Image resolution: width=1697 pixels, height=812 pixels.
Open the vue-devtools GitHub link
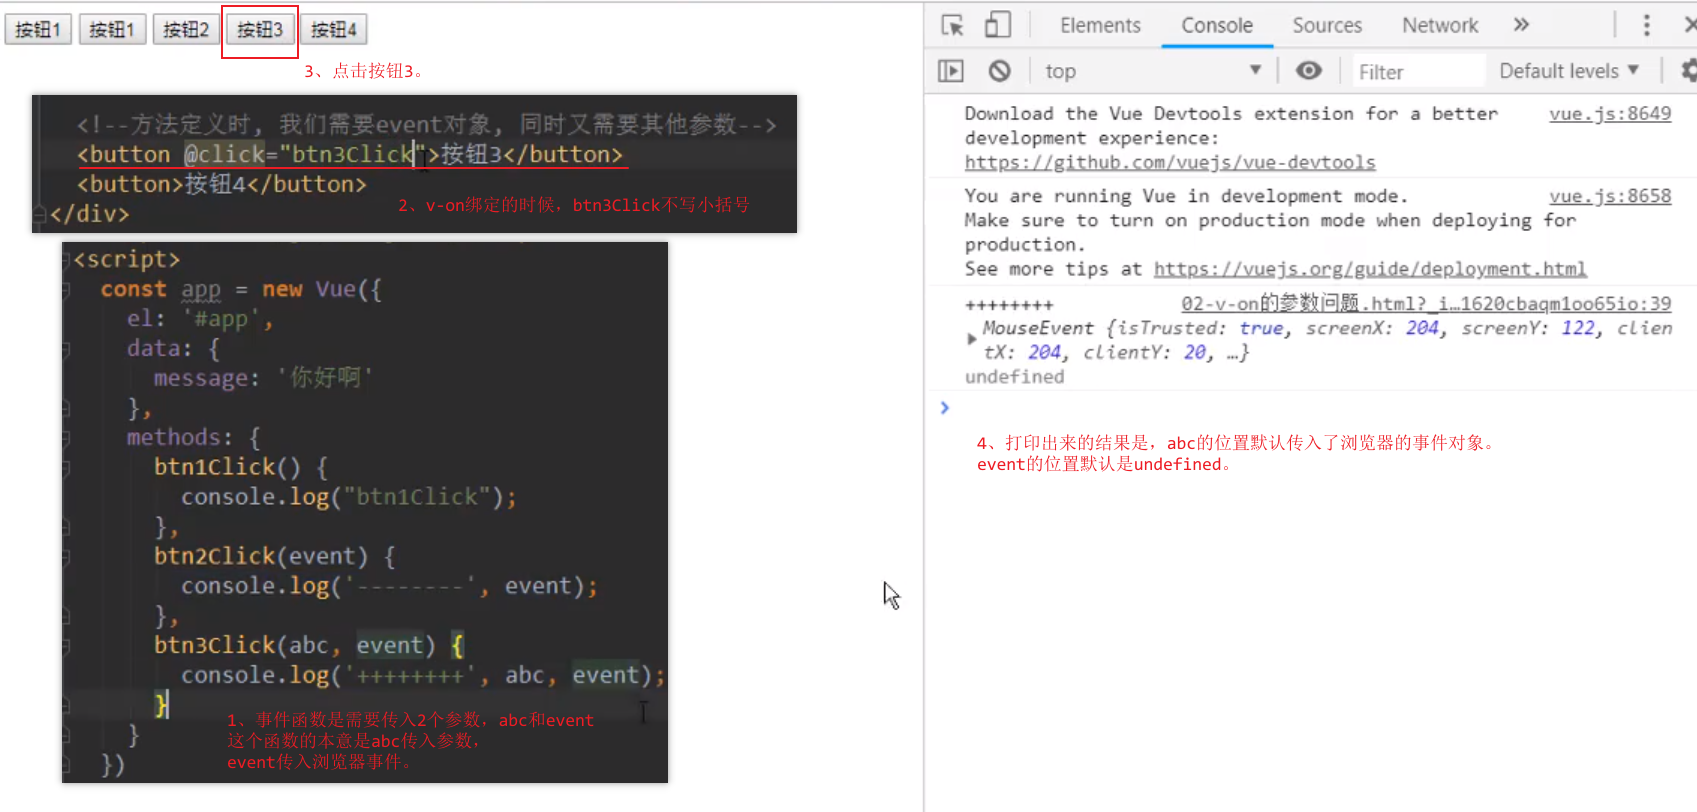click(x=1170, y=162)
